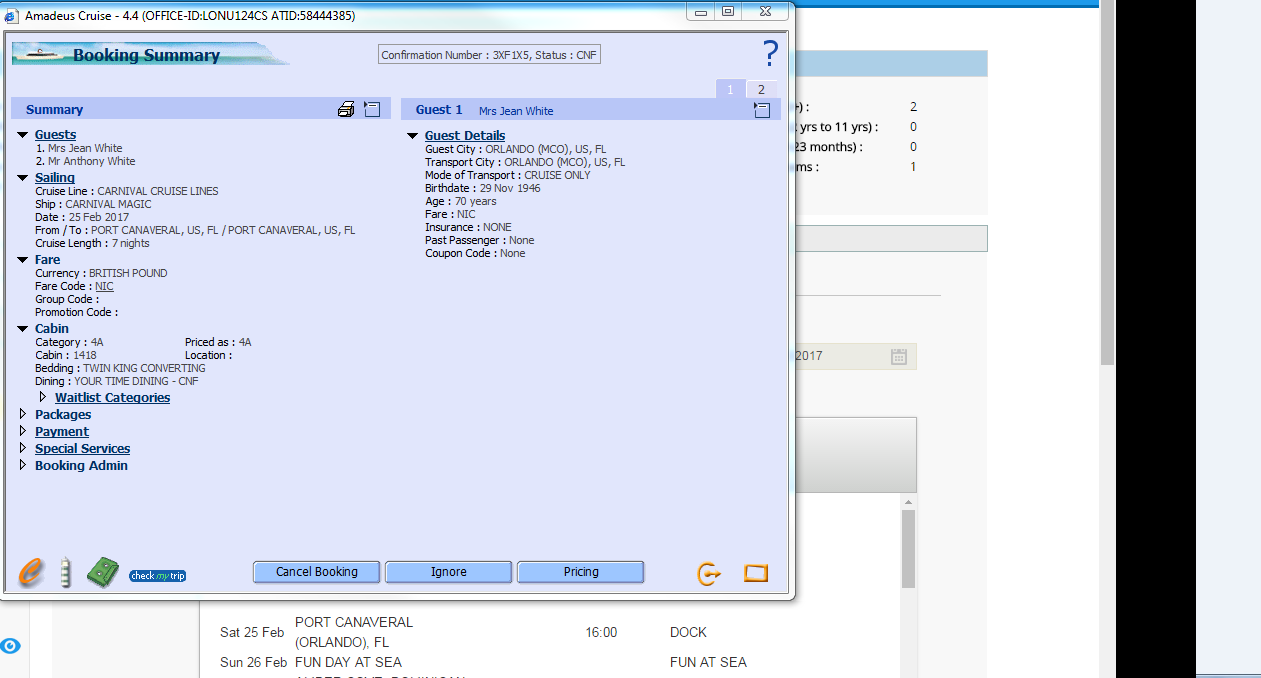Click the Confirmation Number status box
1261x678 pixels.
point(490,55)
